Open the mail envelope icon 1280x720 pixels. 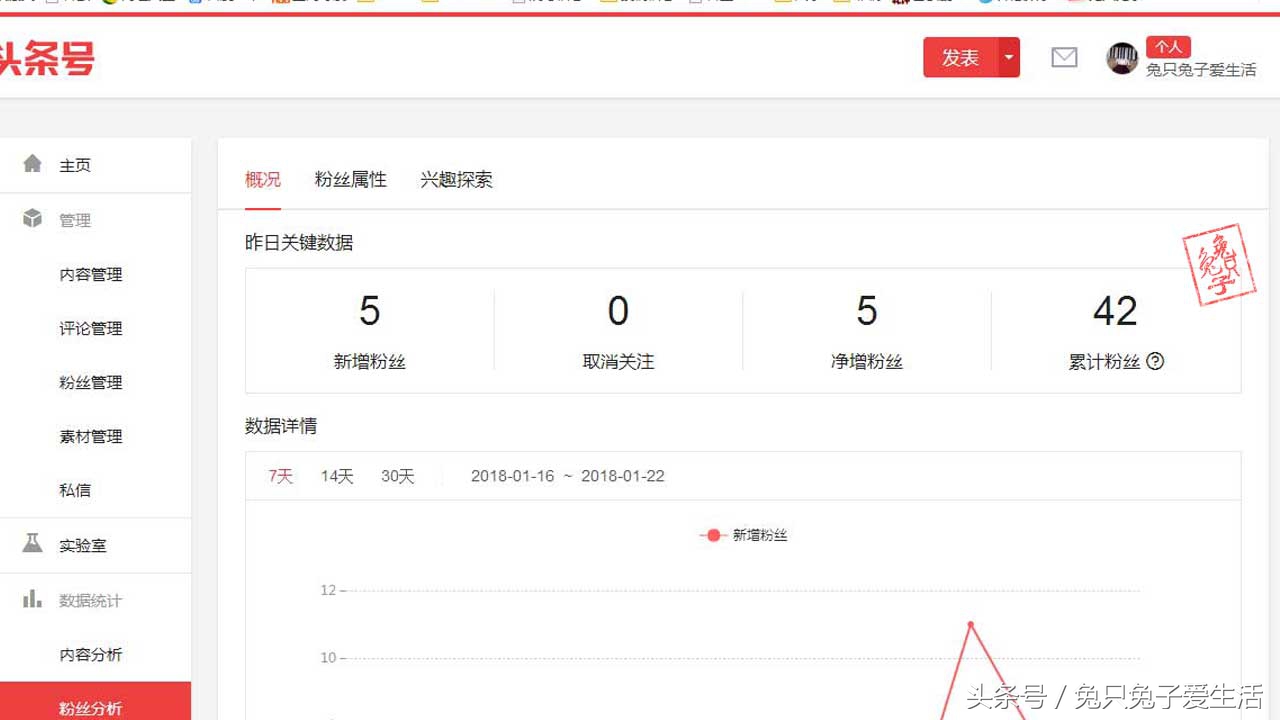click(1063, 57)
